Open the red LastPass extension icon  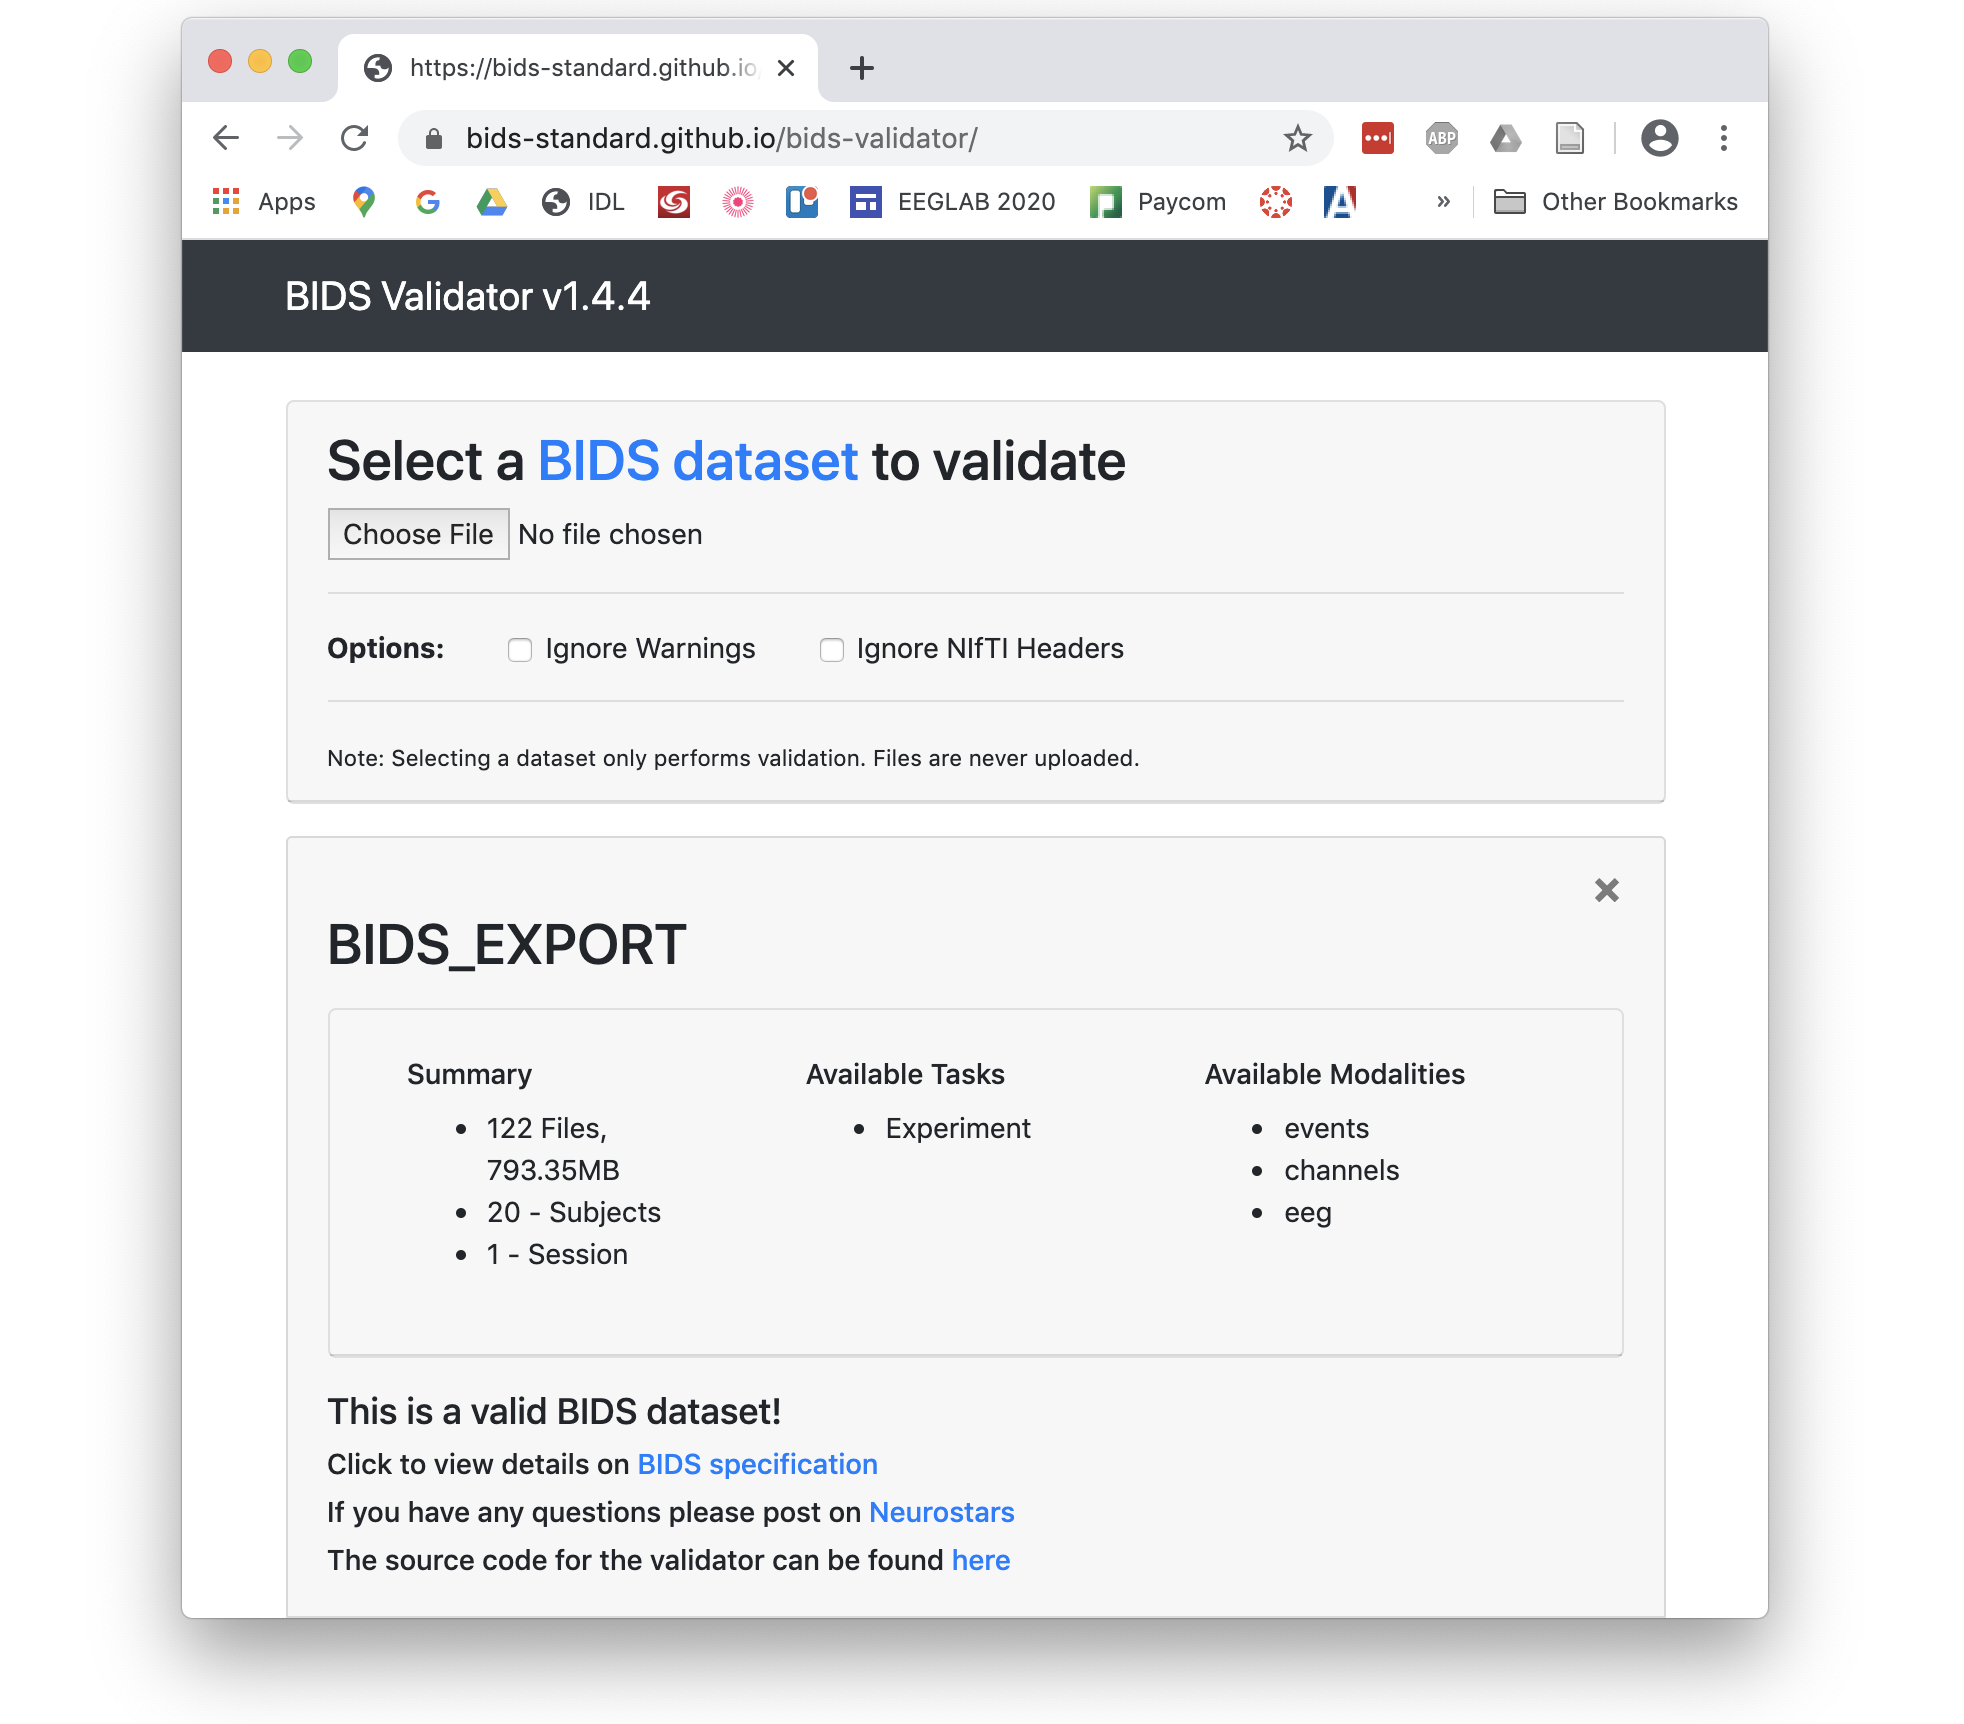click(x=1377, y=138)
